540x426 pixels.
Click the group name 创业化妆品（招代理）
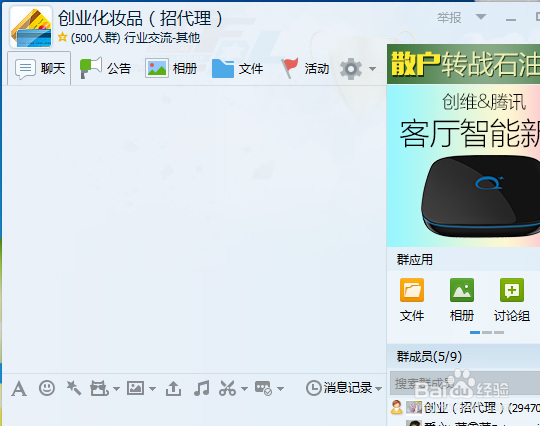click(x=140, y=18)
